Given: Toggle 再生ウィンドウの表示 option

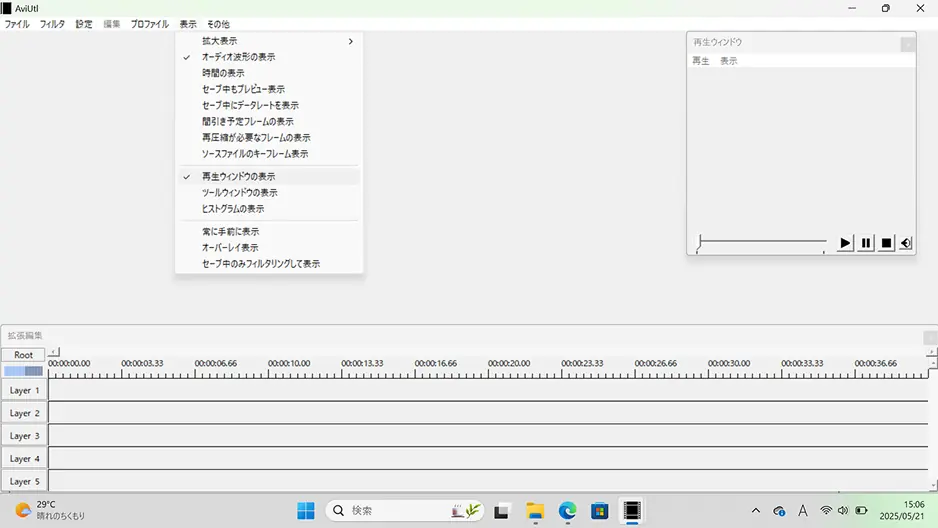Looking at the screenshot, I should click(269, 176).
